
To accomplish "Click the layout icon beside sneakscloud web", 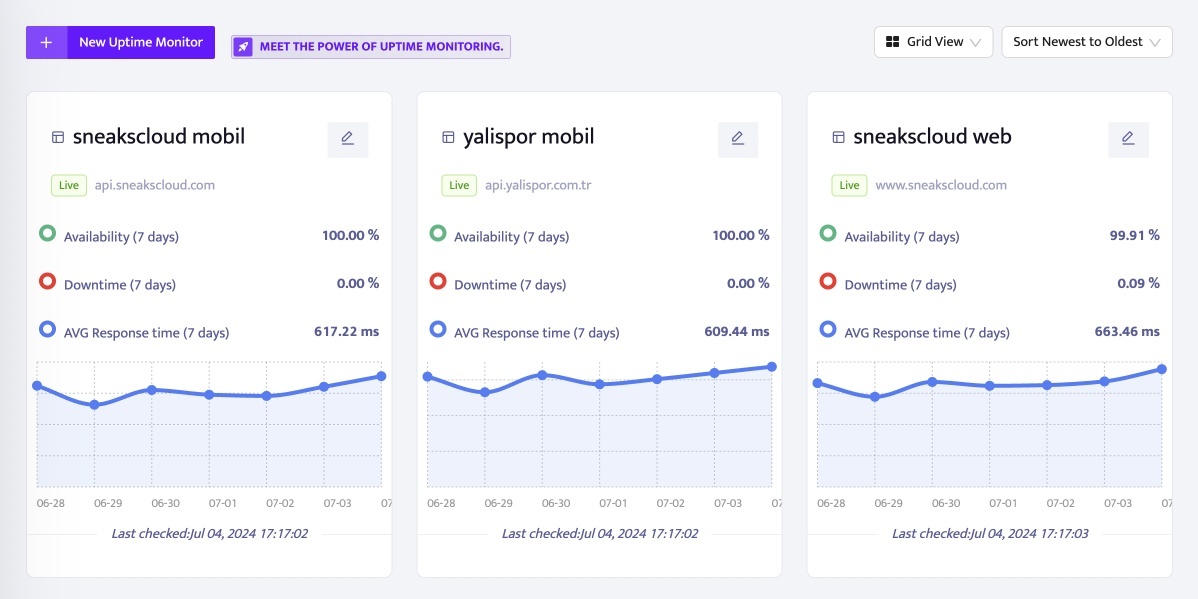I will pos(838,138).
